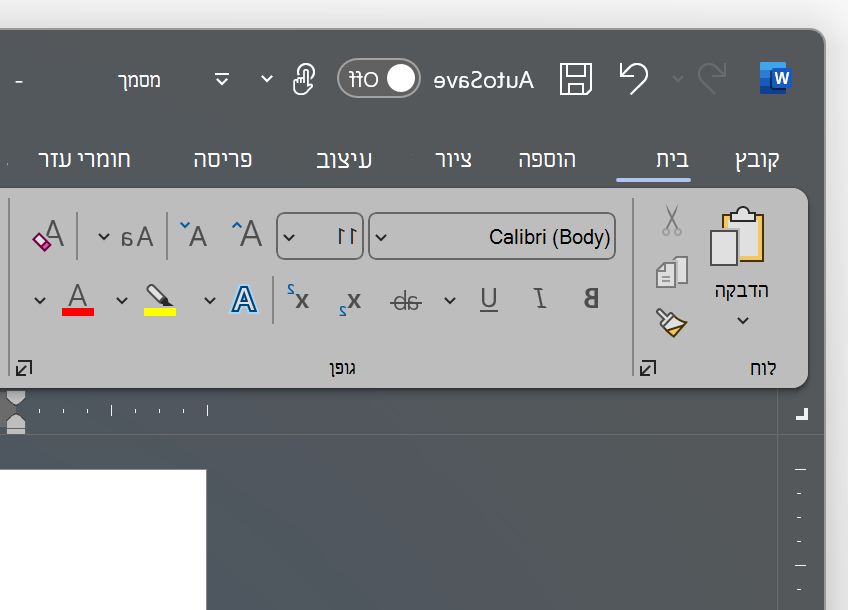Open the ציור (Draw) tab
Screen dimensions: 848x610
(x=453, y=160)
